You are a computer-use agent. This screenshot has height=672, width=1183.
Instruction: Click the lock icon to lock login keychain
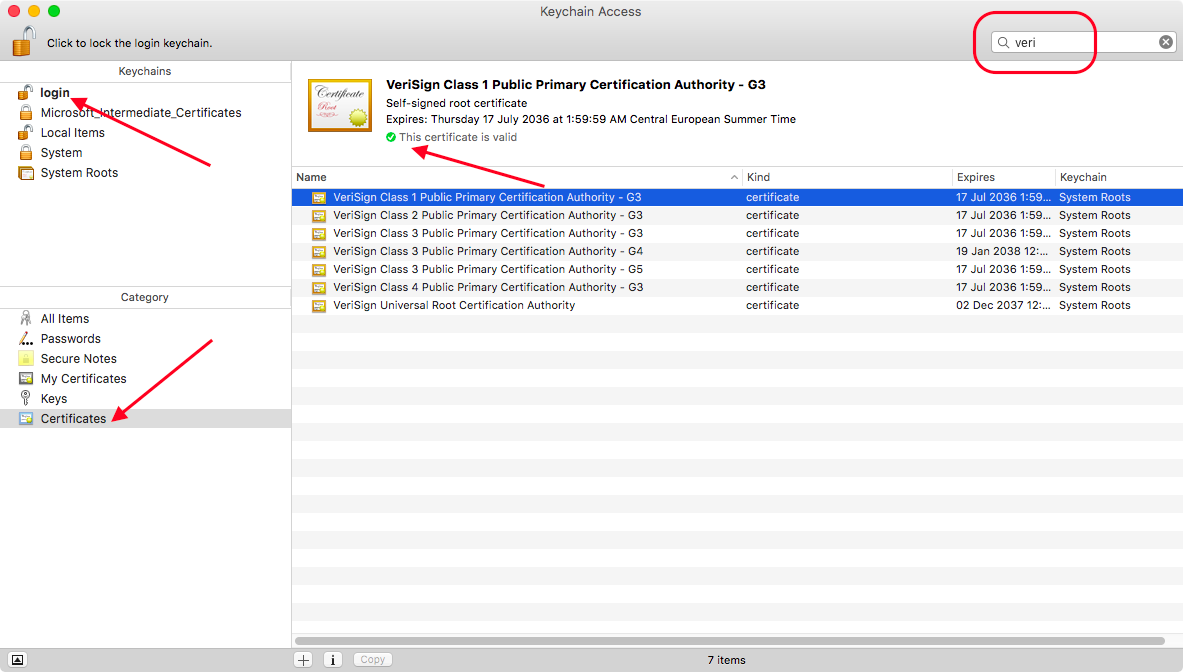pyautogui.click(x=24, y=41)
